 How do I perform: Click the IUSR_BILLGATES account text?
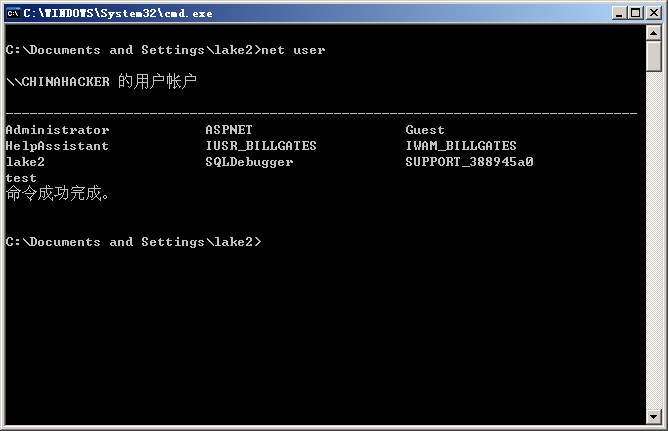pos(261,146)
